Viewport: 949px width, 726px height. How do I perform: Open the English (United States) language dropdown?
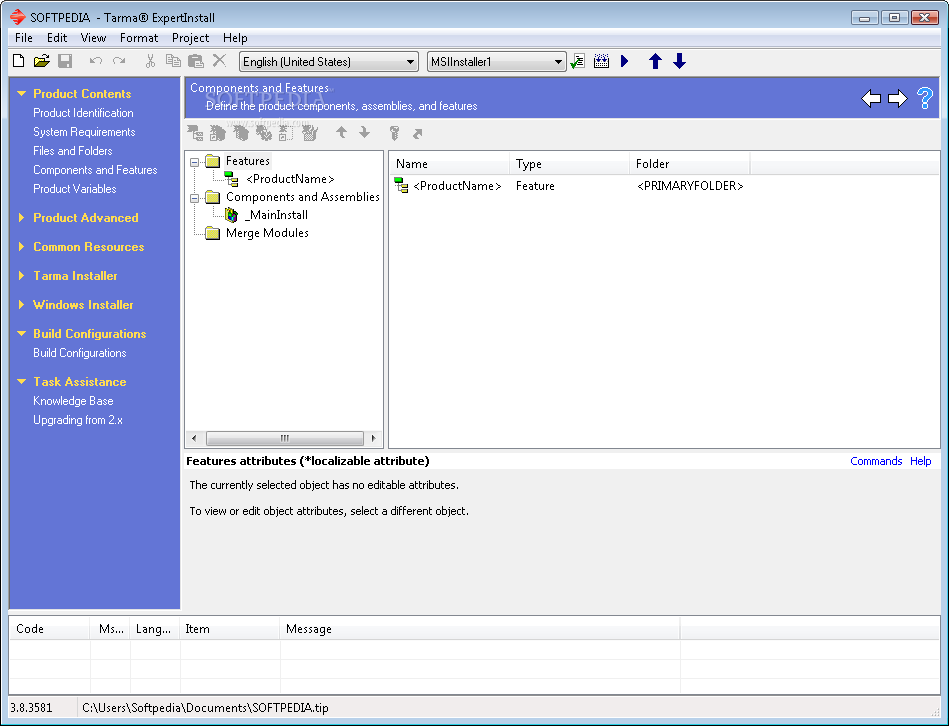point(329,62)
